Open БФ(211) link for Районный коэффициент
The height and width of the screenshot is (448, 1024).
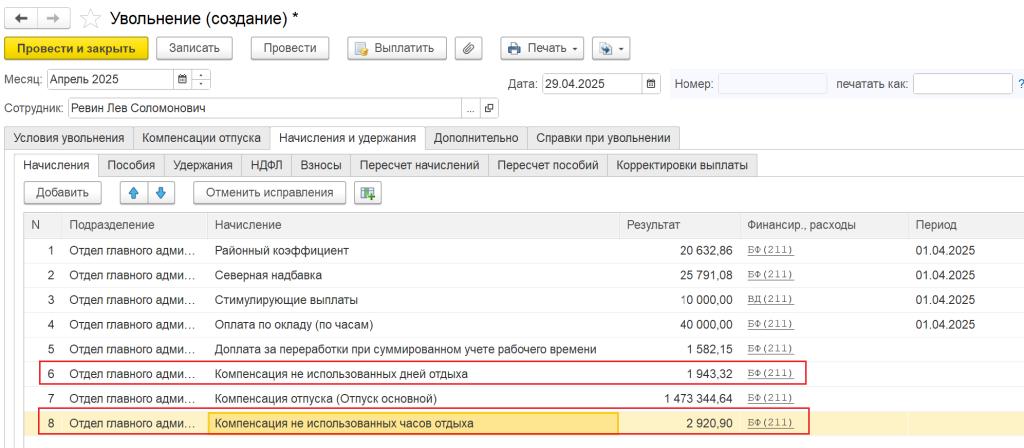point(771,250)
